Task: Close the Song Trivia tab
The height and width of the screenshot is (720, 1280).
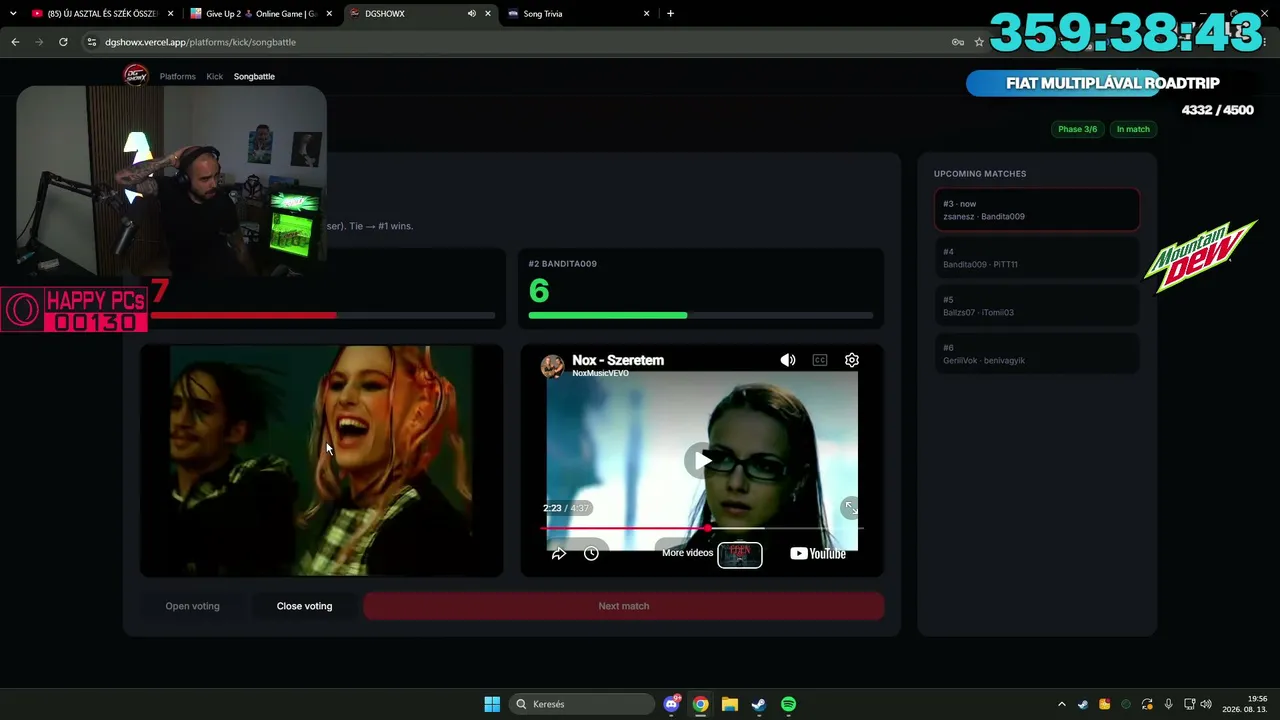Action: [647, 14]
